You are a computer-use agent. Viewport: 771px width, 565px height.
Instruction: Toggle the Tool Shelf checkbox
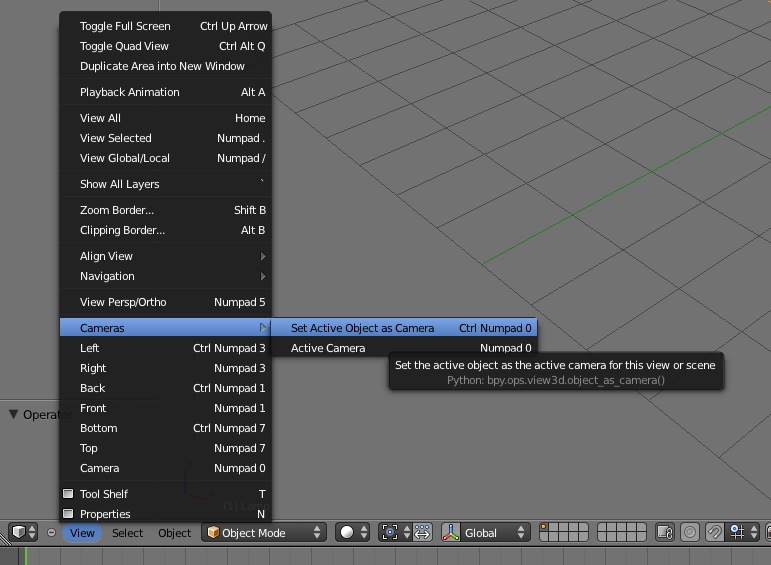click(68, 494)
